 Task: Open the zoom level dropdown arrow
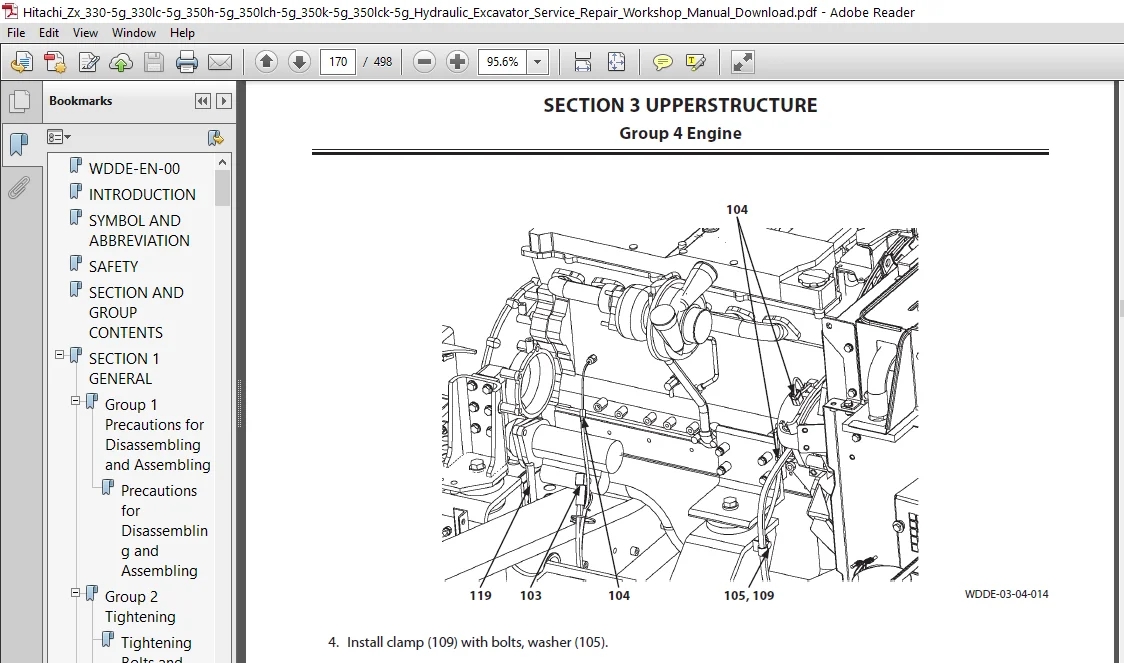[538, 62]
